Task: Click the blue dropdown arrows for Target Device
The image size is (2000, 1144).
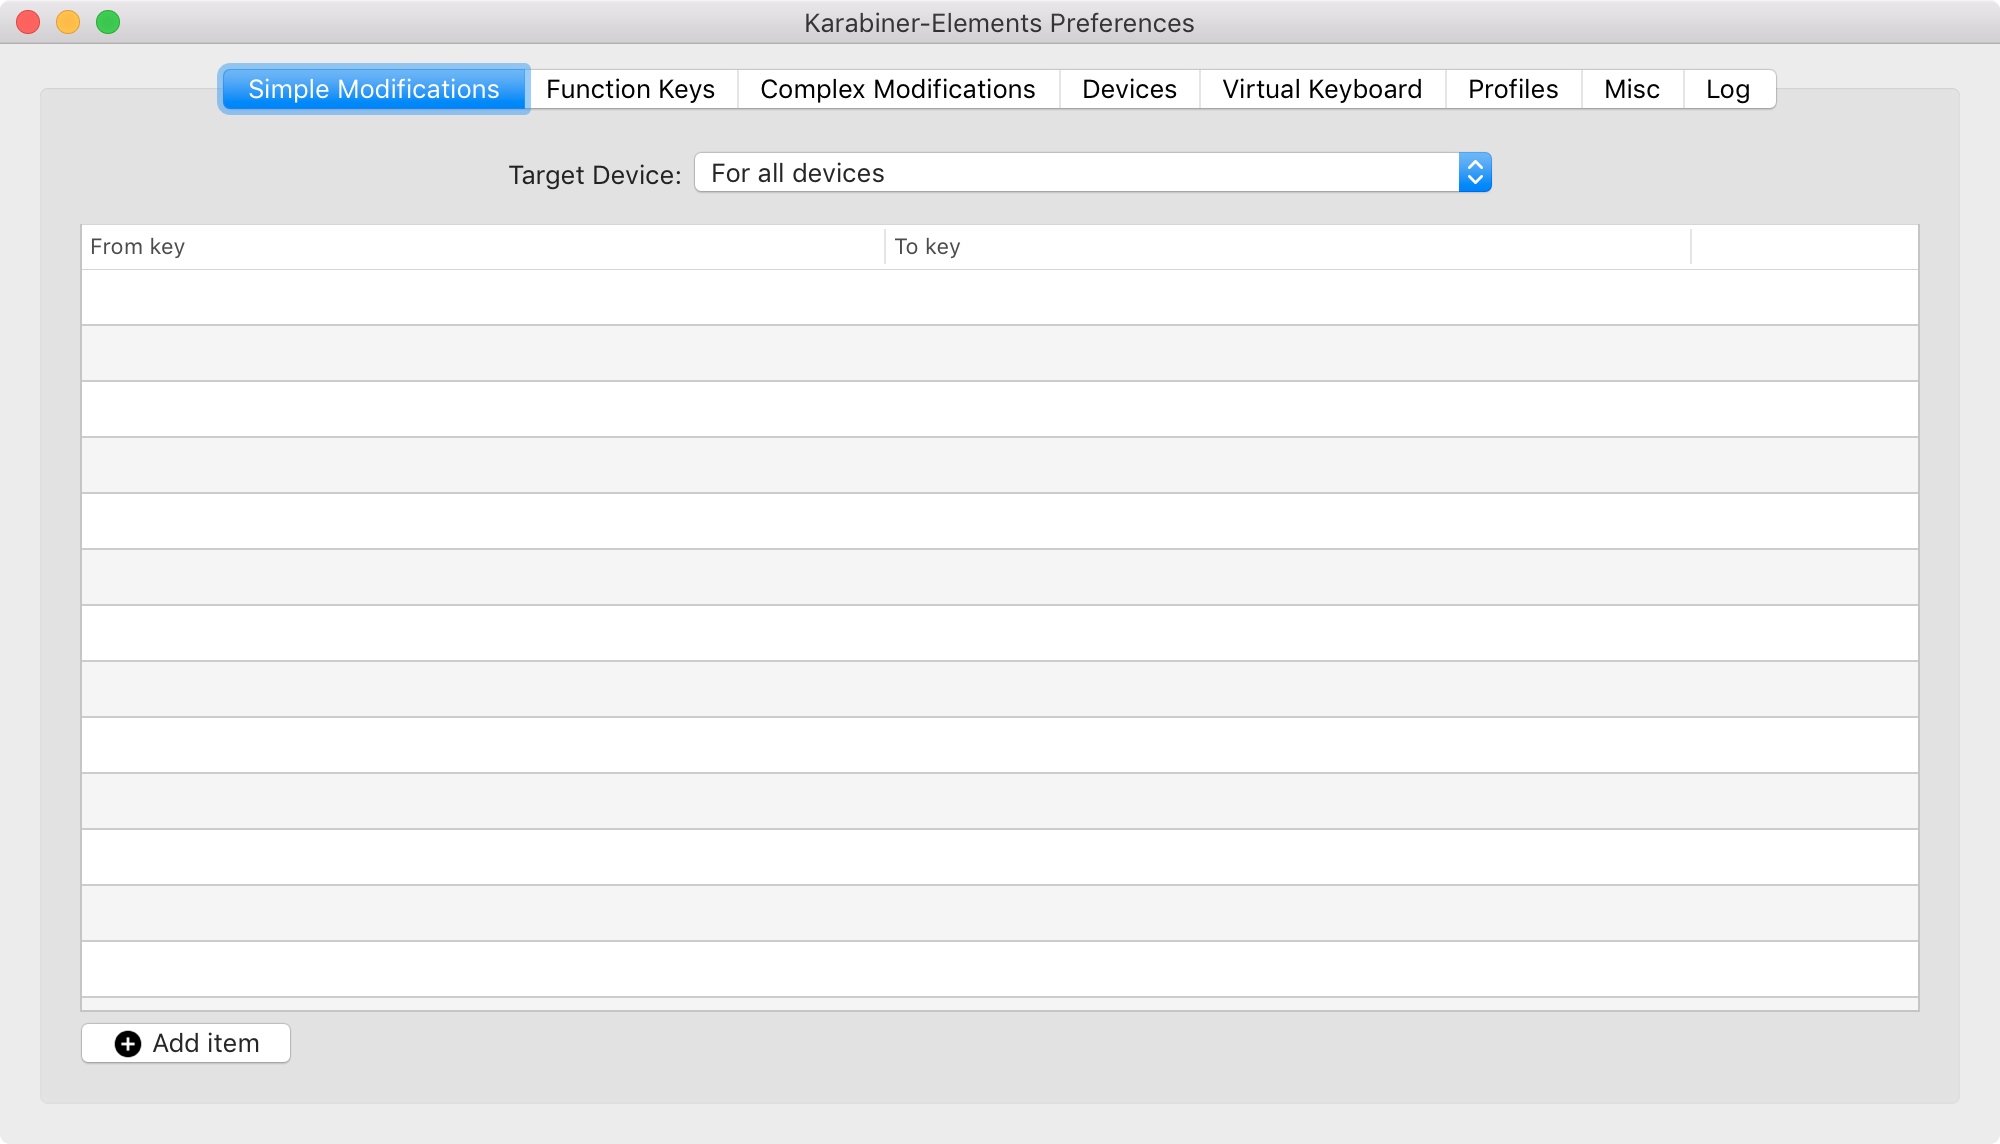Action: [1475, 173]
